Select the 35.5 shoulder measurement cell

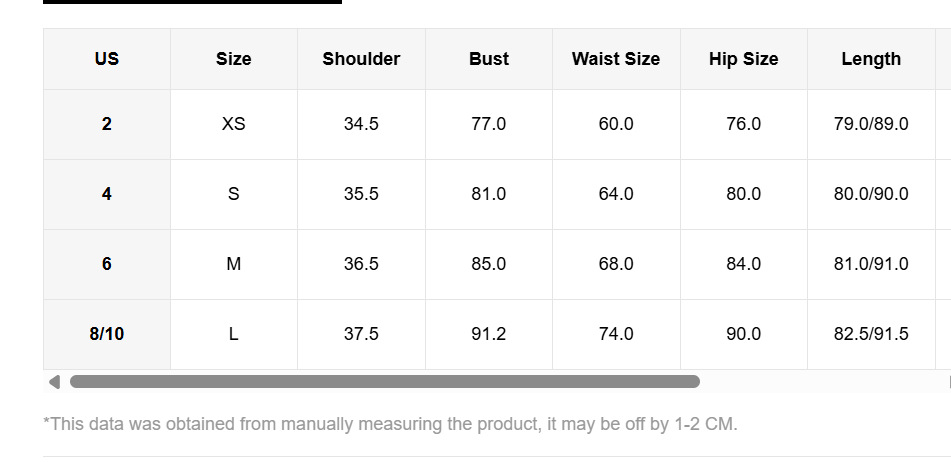[361, 194]
